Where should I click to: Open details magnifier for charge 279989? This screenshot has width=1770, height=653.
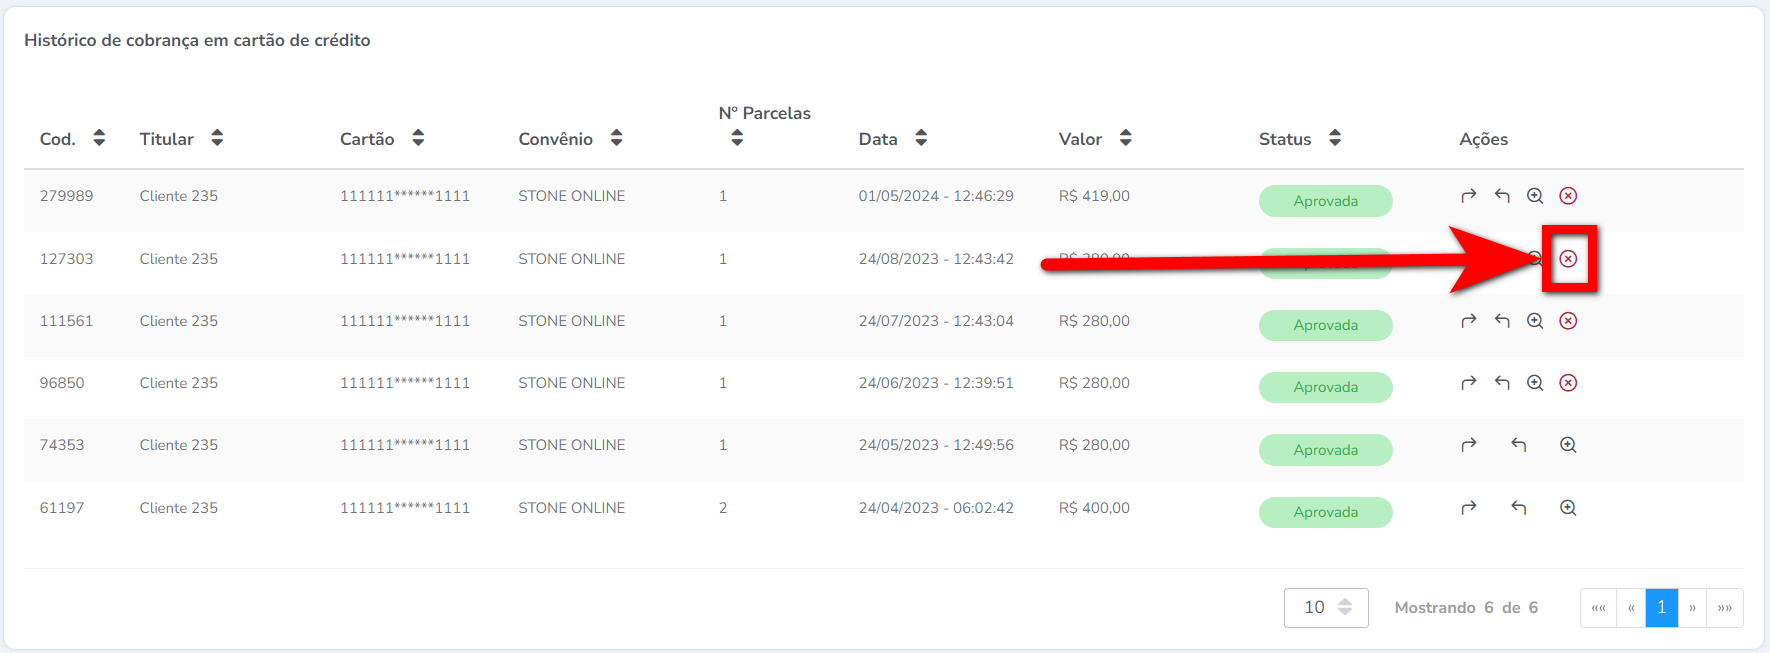point(1535,196)
